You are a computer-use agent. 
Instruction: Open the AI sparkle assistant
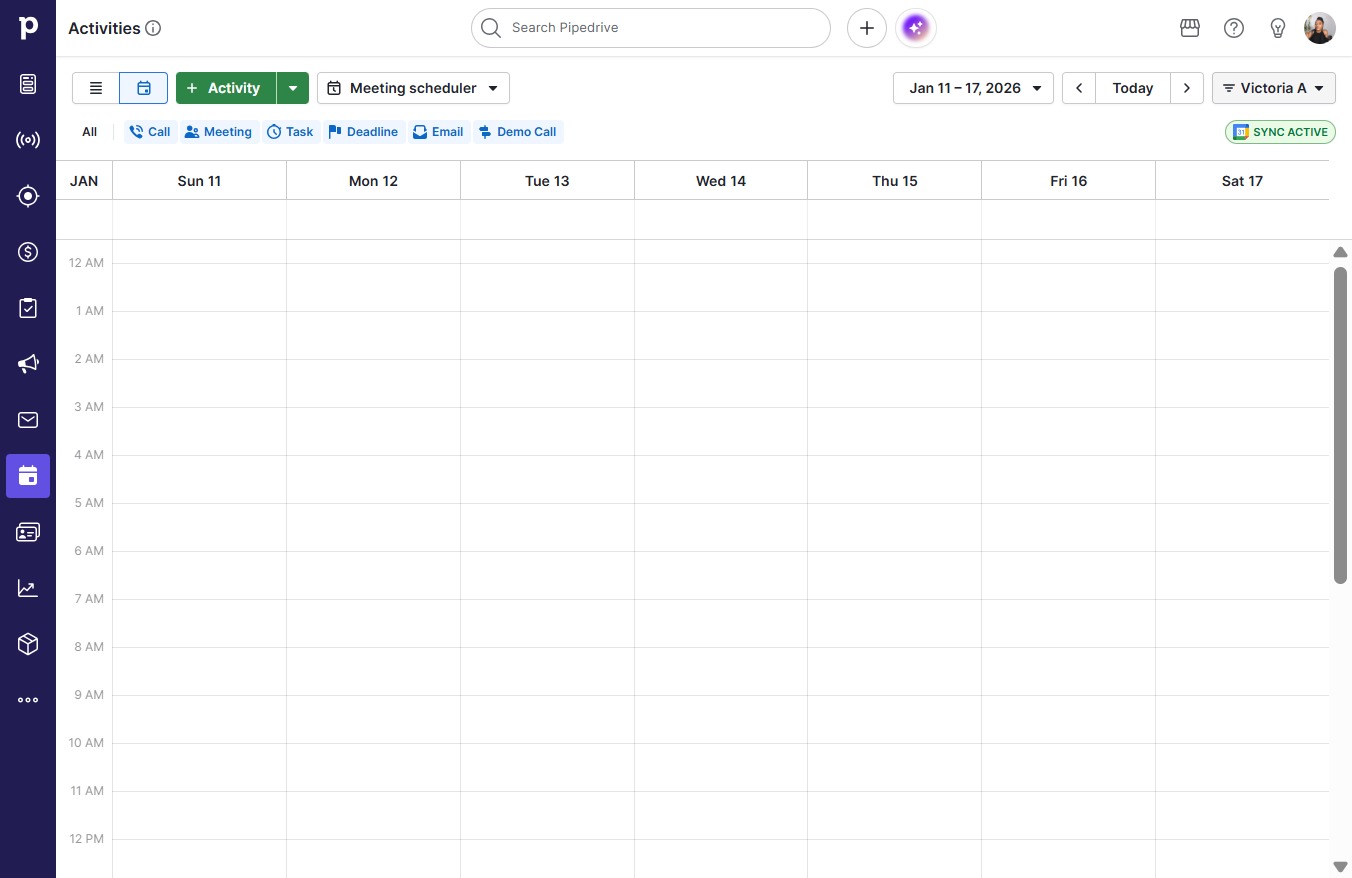coord(916,28)
